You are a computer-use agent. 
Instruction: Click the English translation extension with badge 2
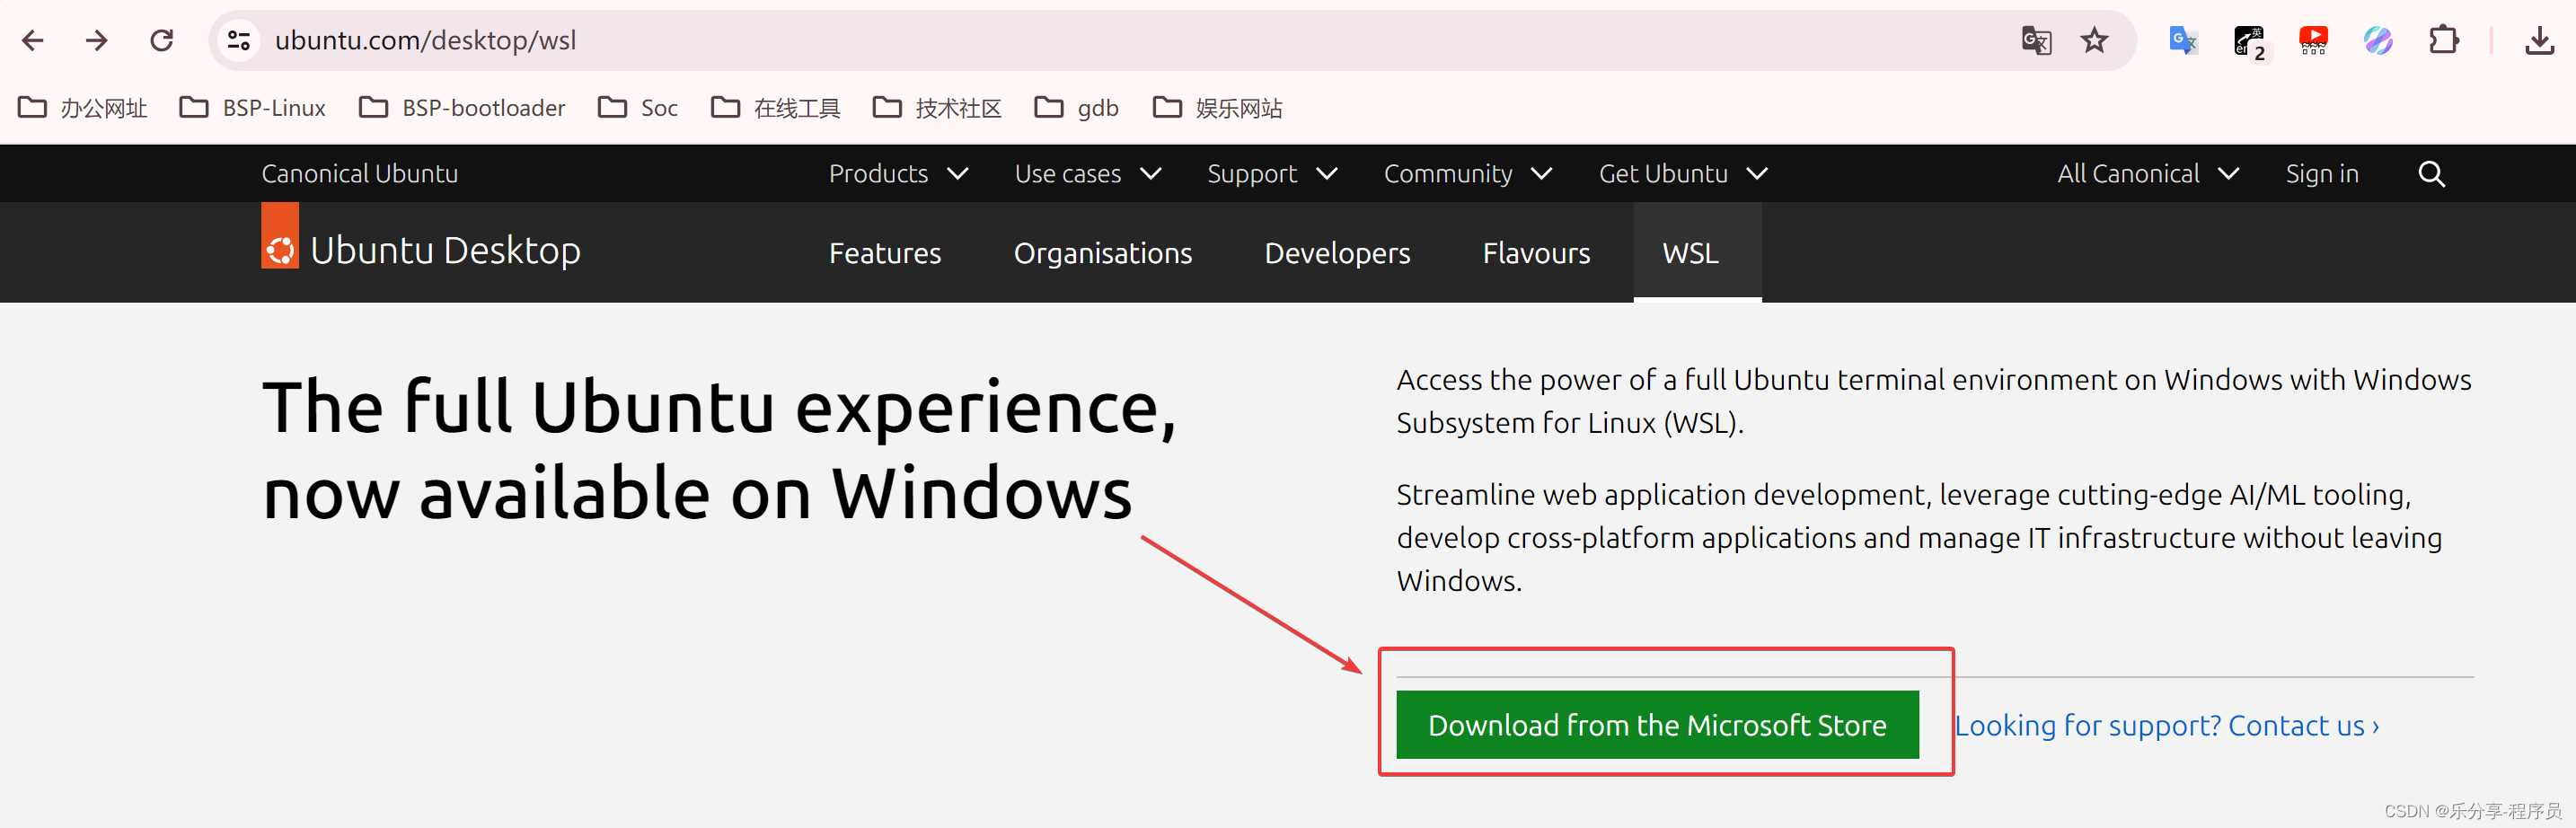(2249, 40)
